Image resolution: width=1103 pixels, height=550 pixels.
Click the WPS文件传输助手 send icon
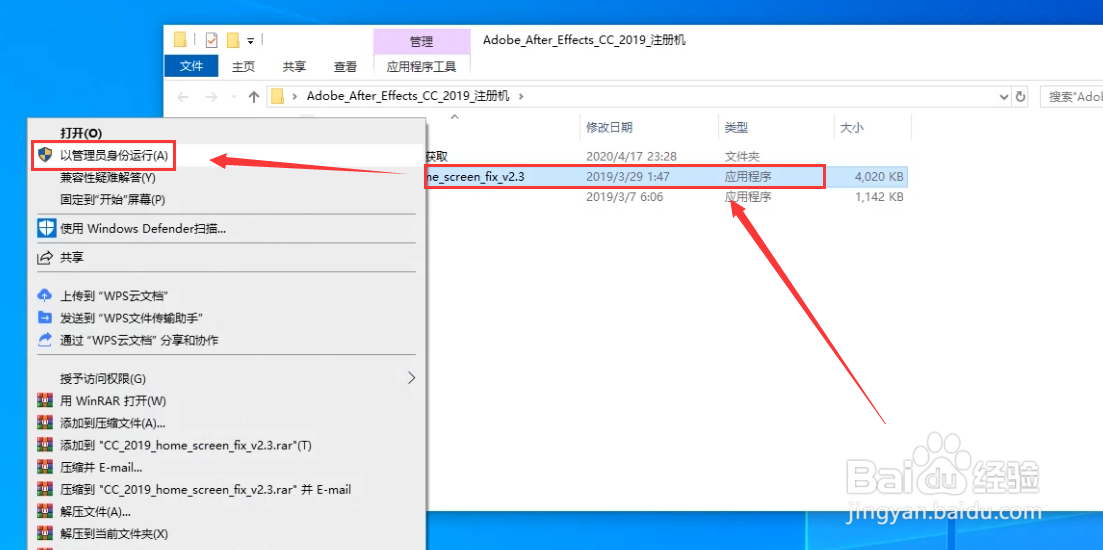click(x=45, y=318)
